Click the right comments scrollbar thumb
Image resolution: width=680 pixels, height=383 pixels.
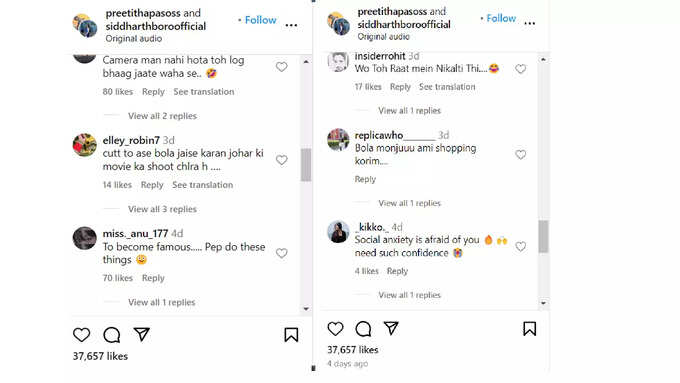tap(543, 236)
